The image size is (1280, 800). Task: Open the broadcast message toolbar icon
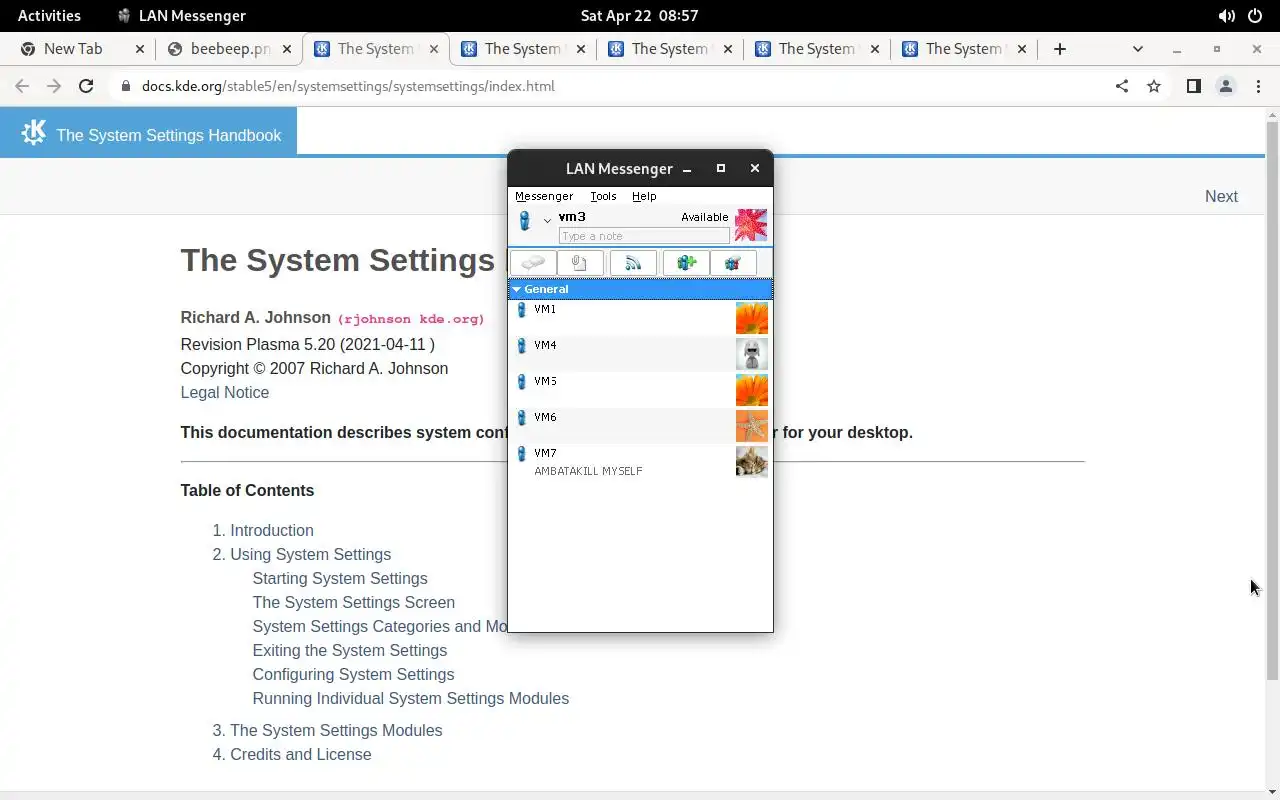633,263
